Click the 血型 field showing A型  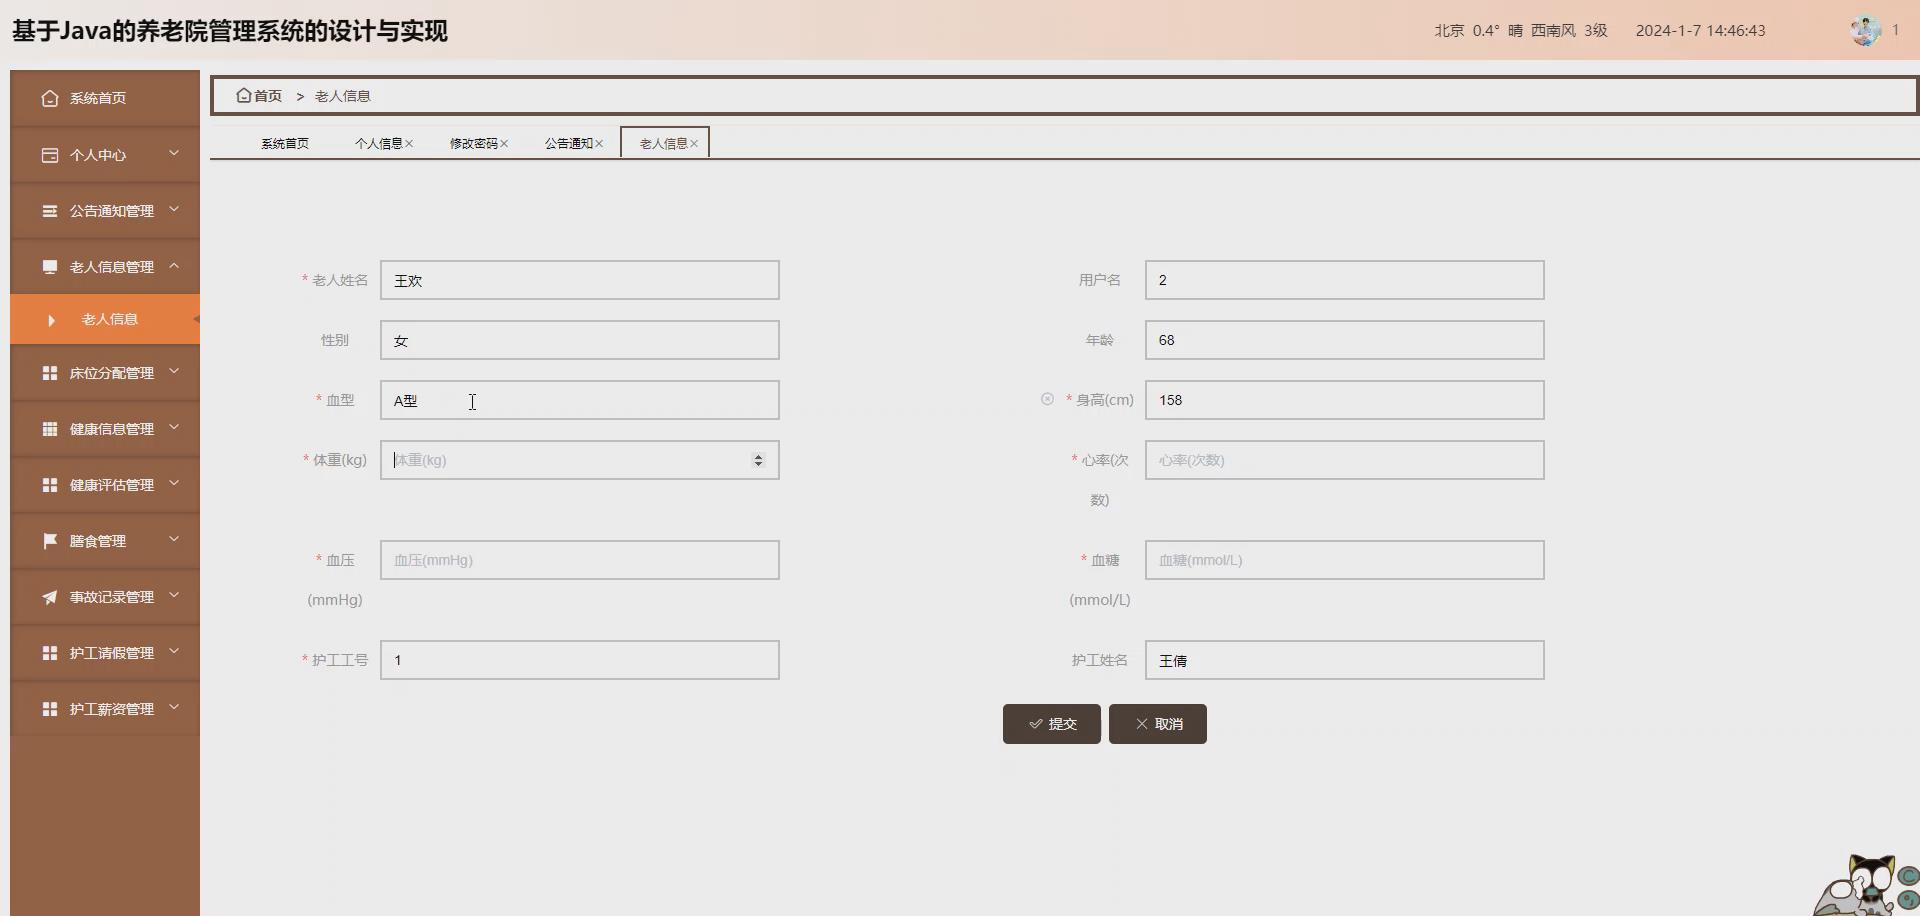pos(580,400)
